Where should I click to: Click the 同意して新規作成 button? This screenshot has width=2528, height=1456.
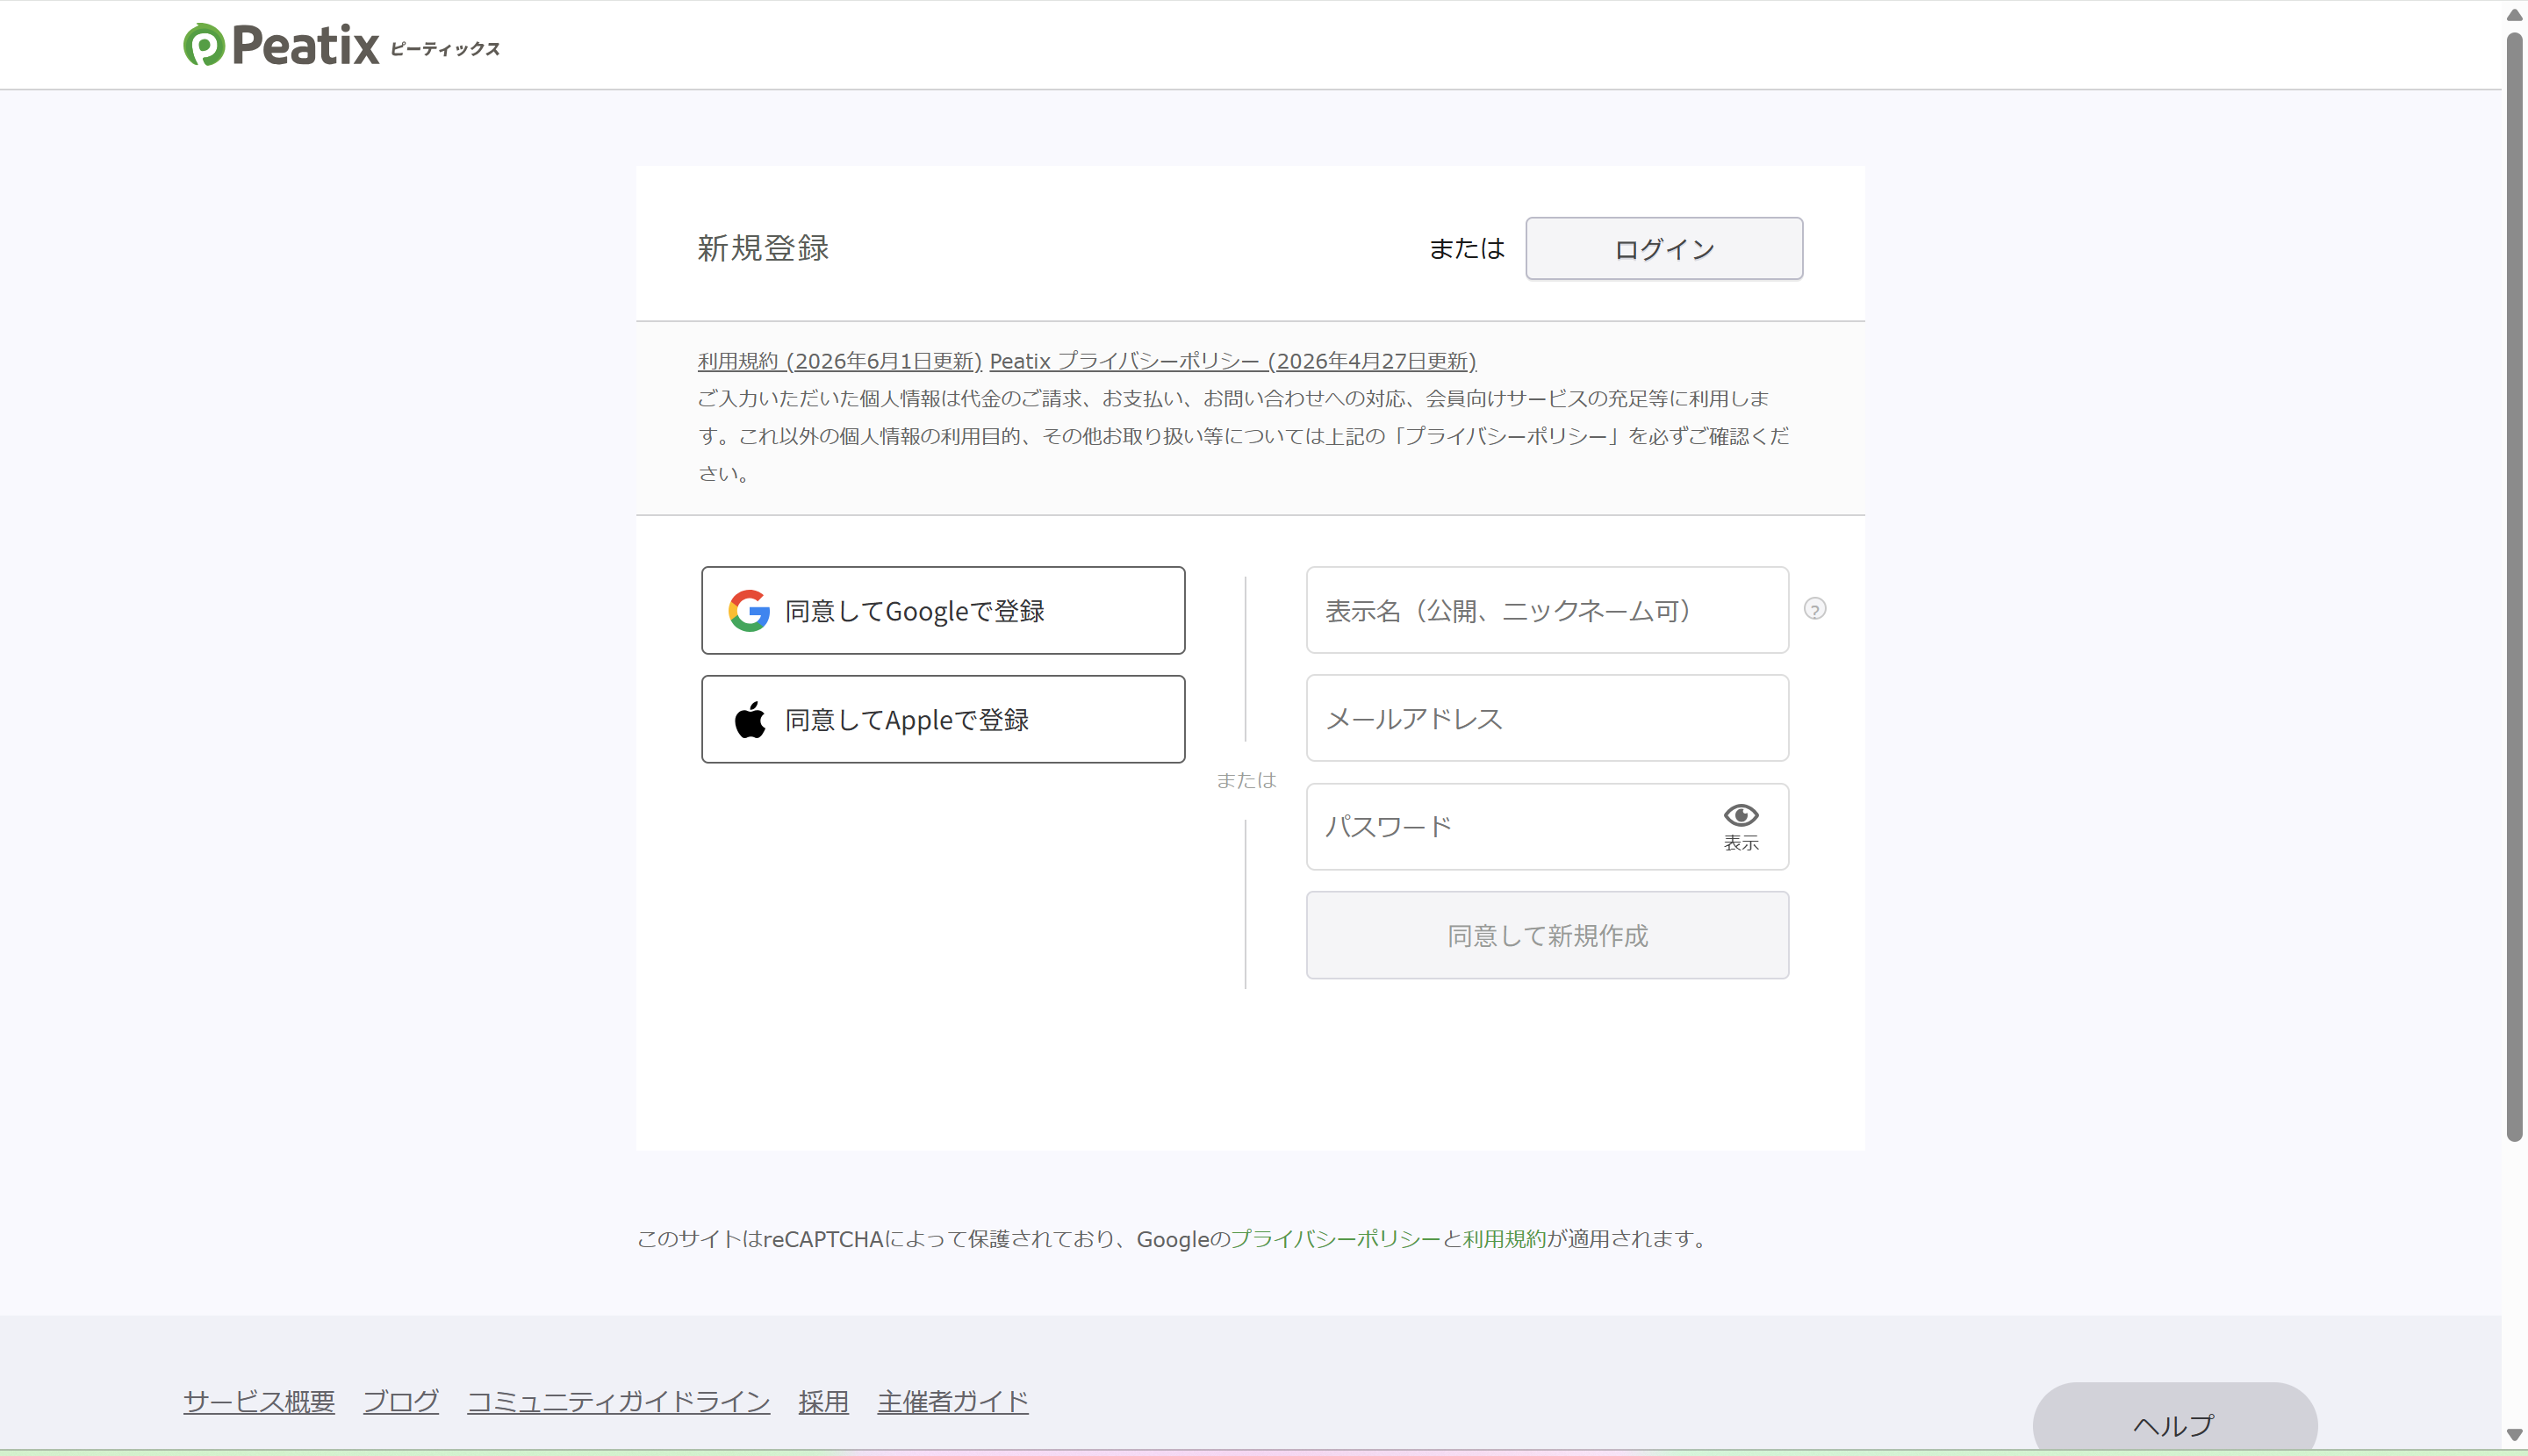click(1546, 935)
